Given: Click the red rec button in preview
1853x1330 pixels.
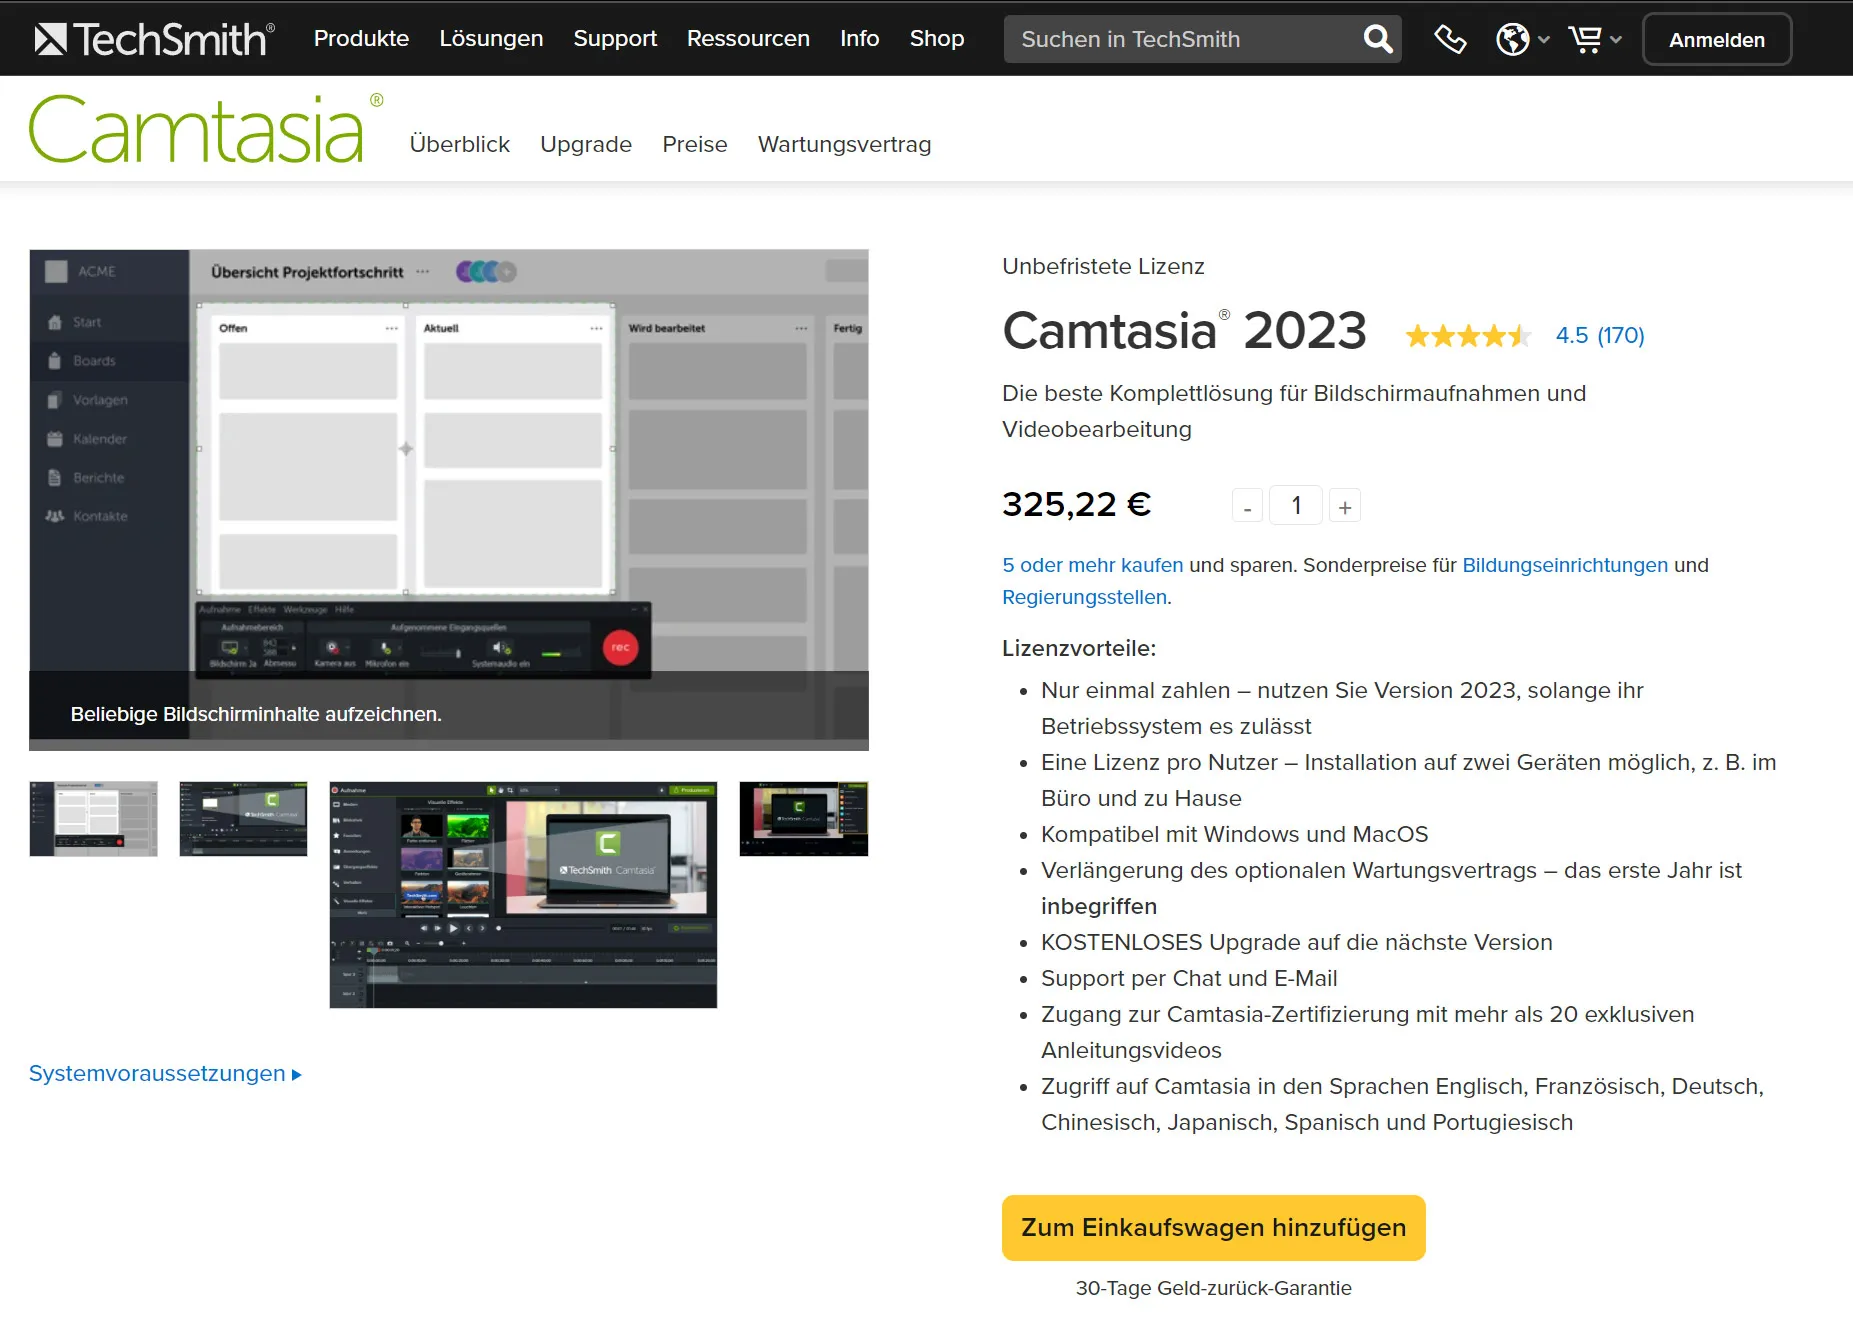Looking at the screenshot, I should pyautogui.click(x=620, y=647).
